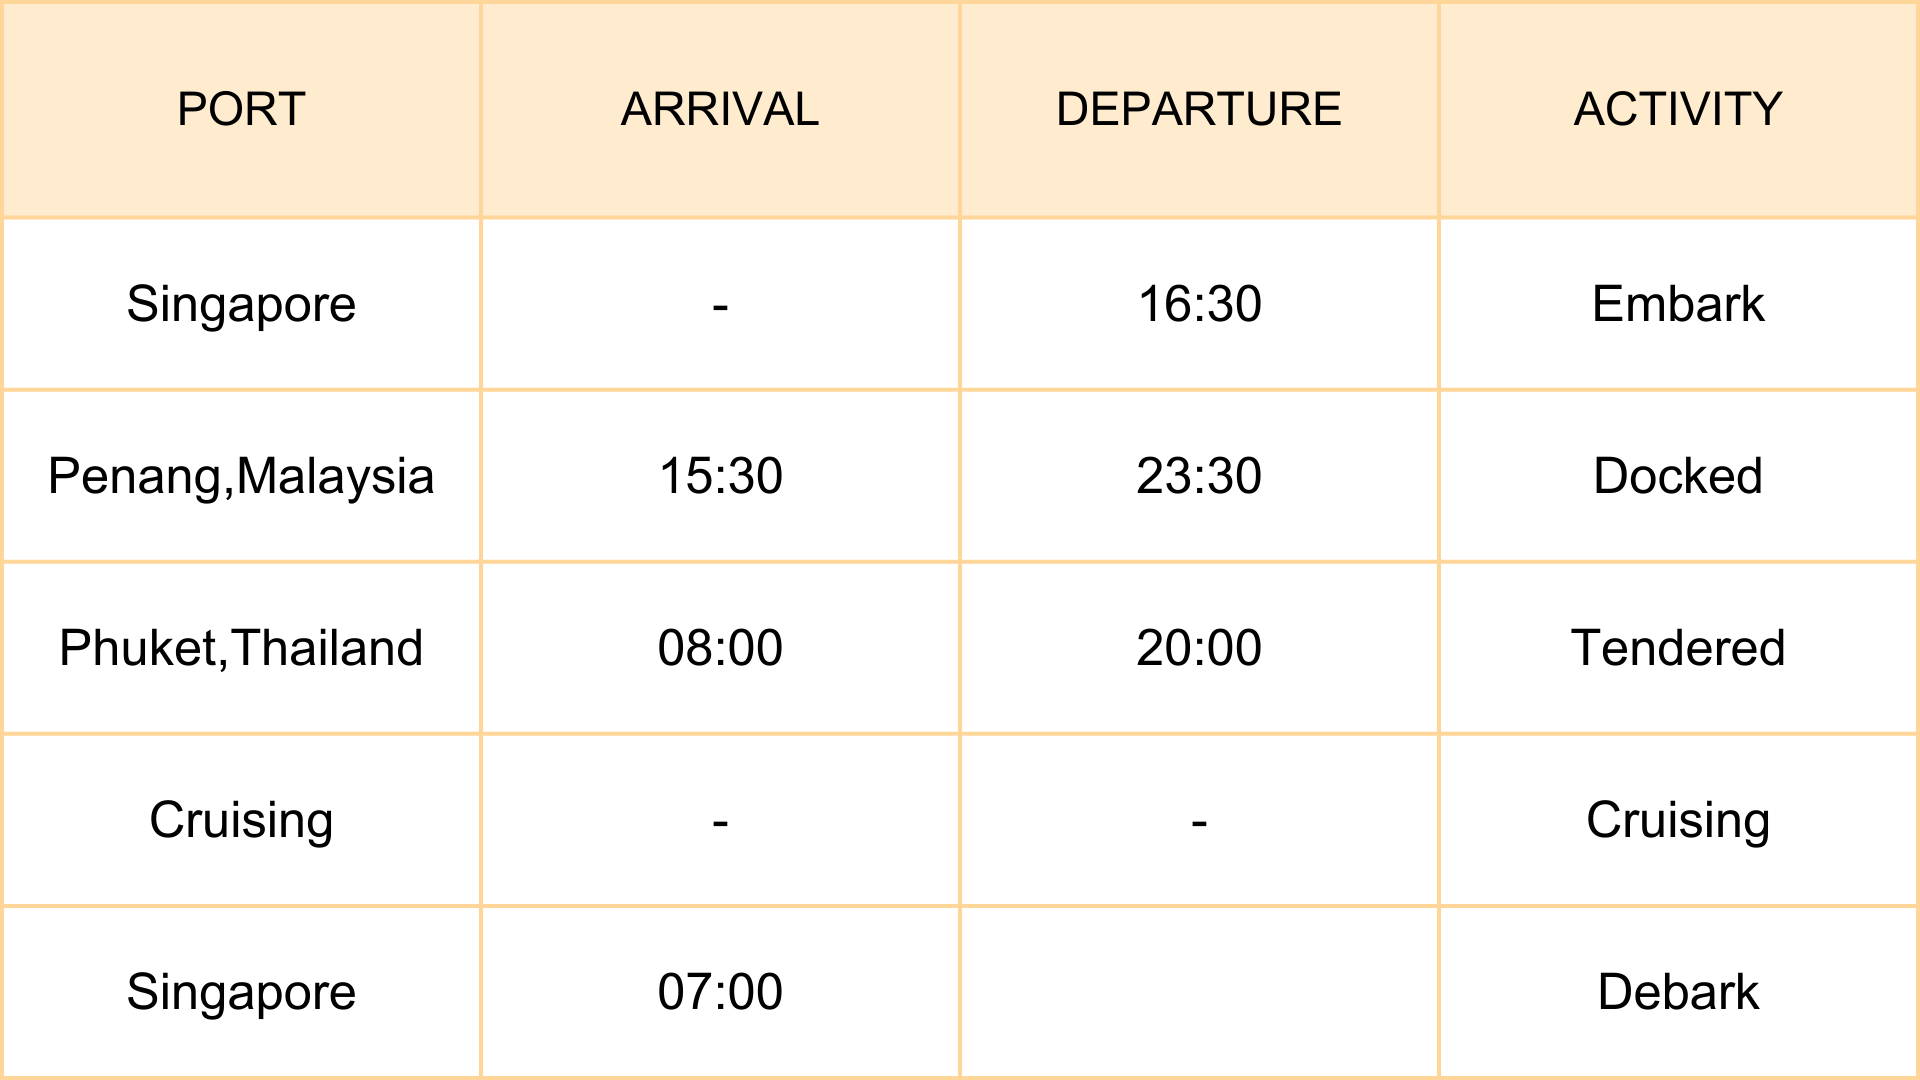Click the Embark activity cell

tap(1678, 304)
